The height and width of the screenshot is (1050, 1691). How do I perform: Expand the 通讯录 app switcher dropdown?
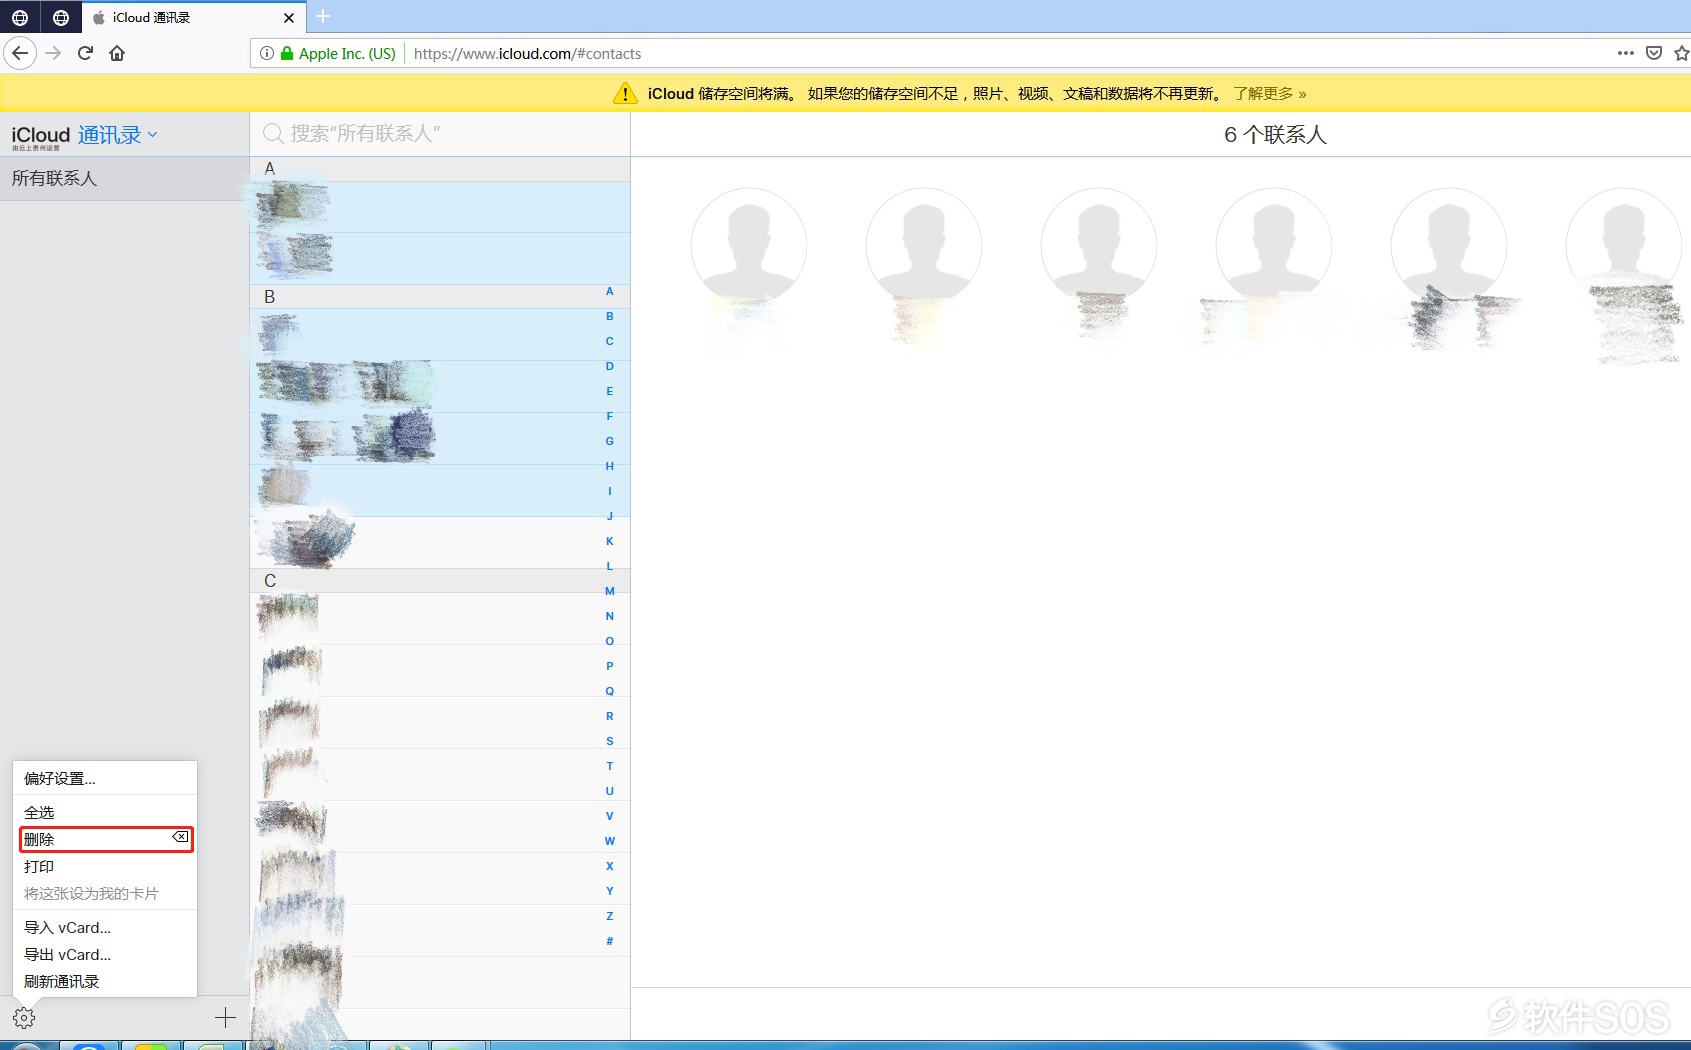[x=118, y=135]
